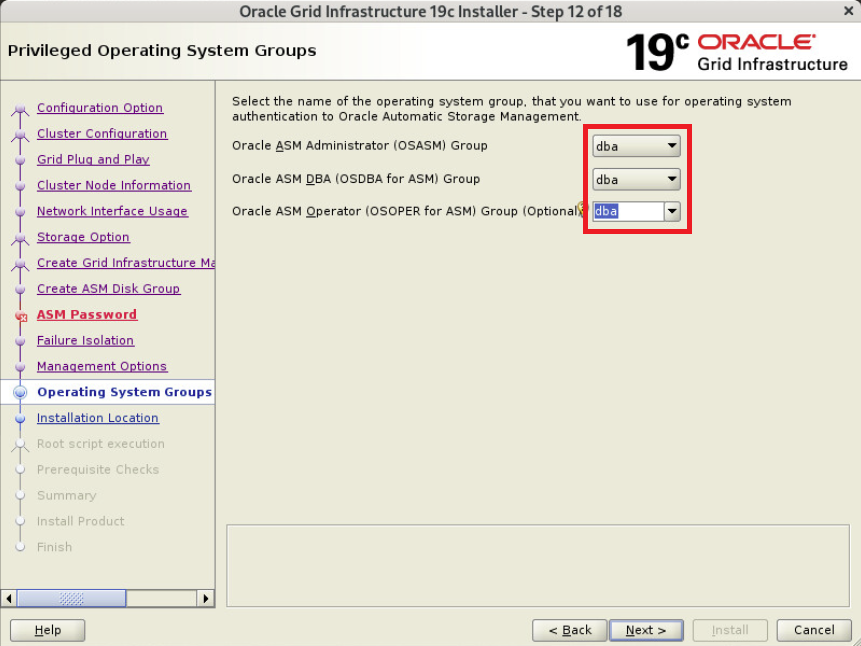
Task: Open Storage Option step
Action: (83, 237)
